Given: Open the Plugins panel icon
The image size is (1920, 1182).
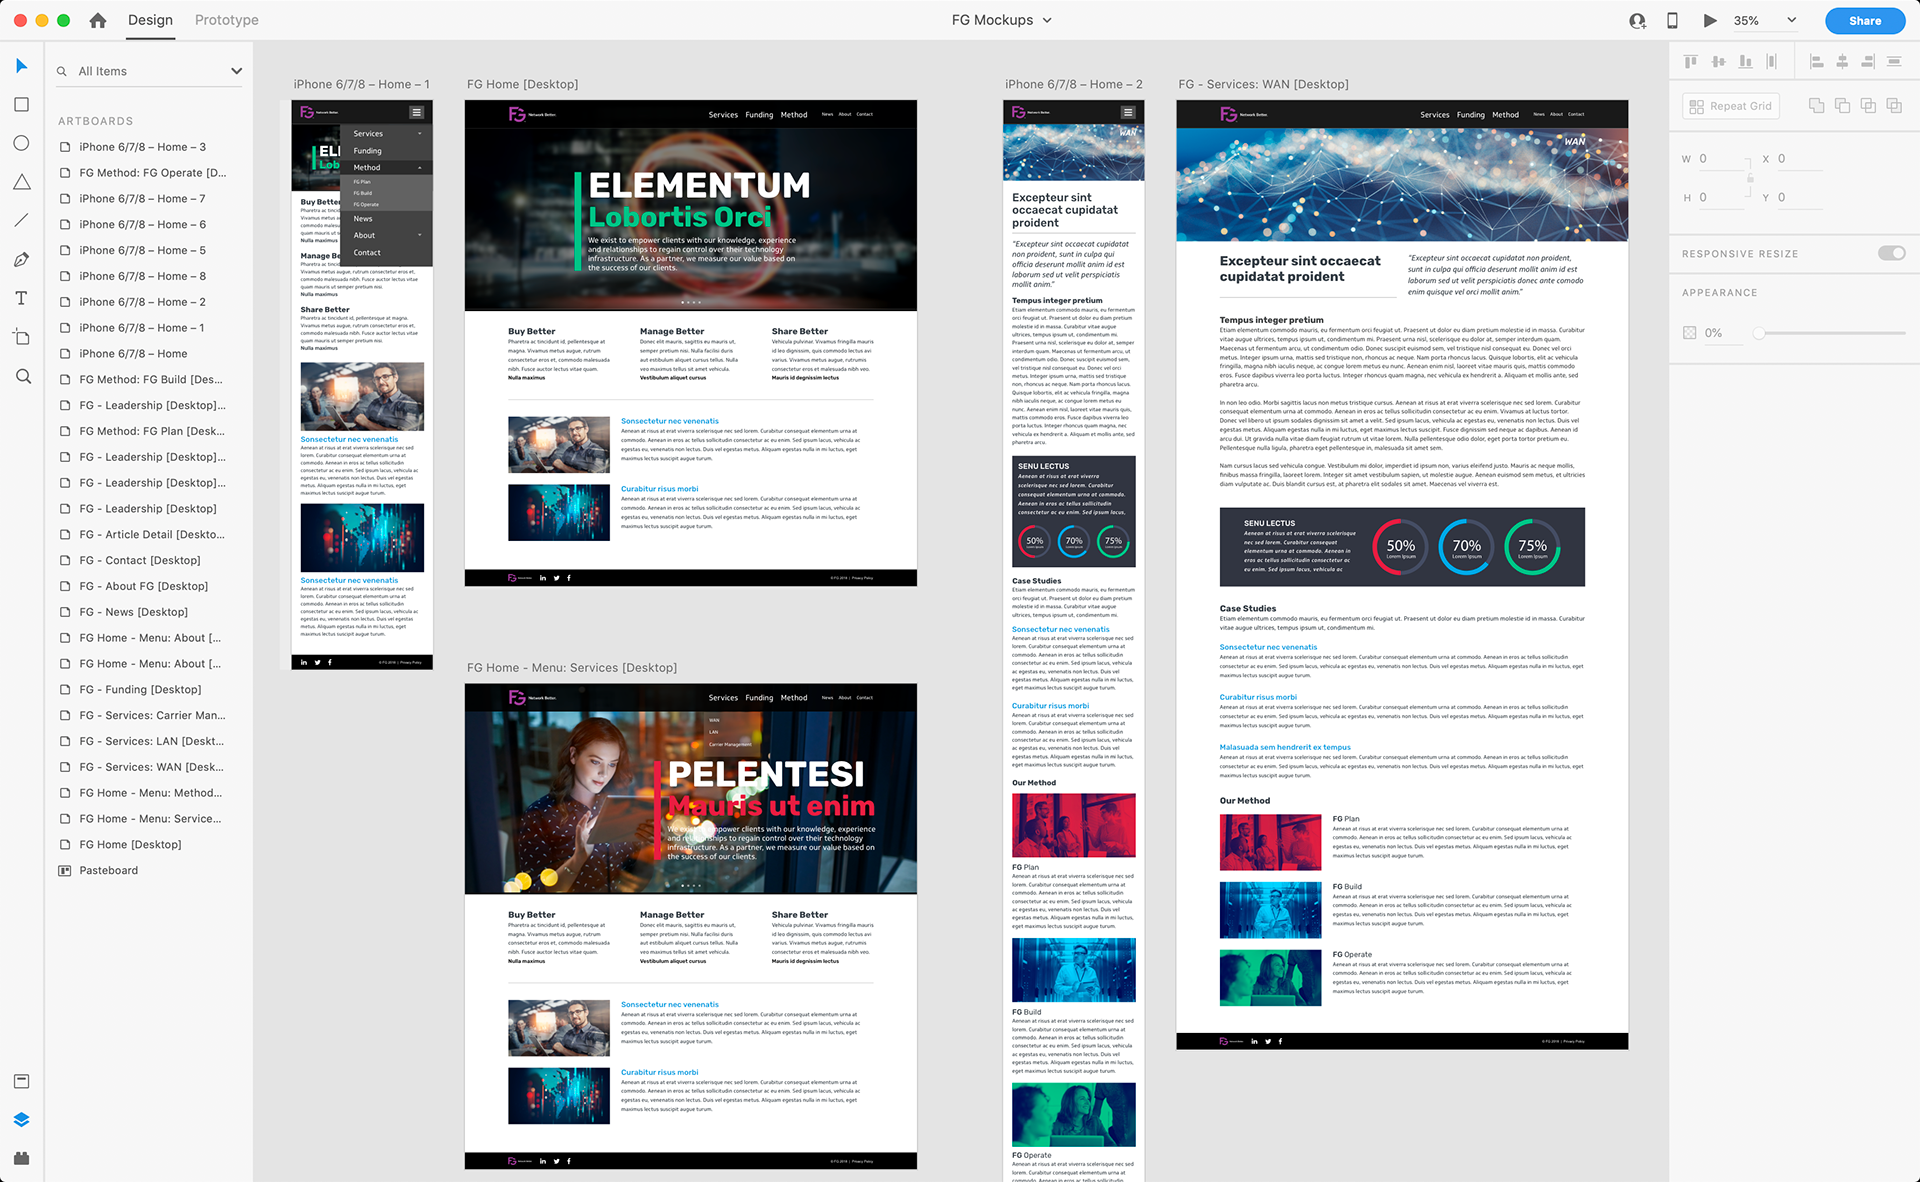Looking at the screenshot, I should pos(21,1158).
